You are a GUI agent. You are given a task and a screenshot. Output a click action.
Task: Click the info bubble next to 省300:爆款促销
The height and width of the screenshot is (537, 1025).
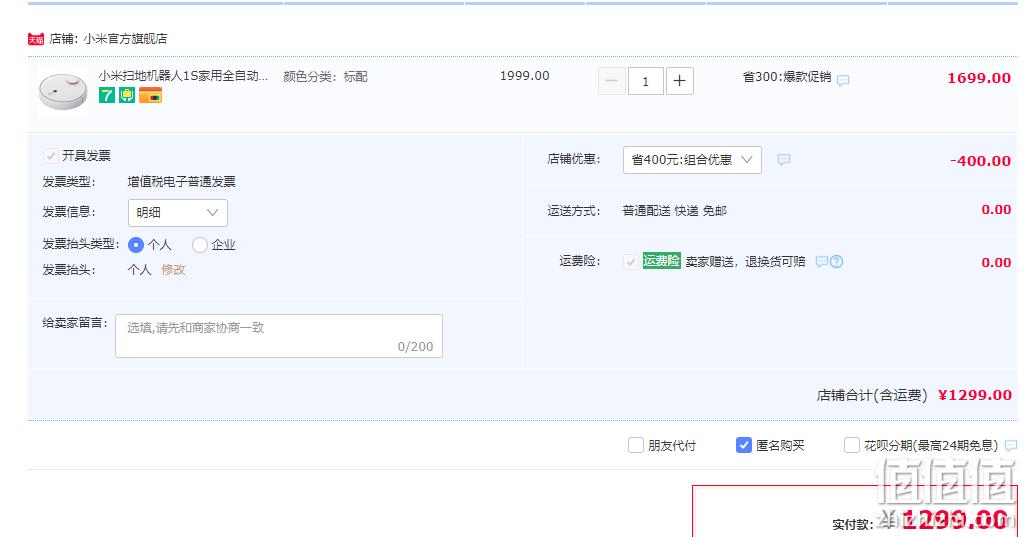point(843,80)
